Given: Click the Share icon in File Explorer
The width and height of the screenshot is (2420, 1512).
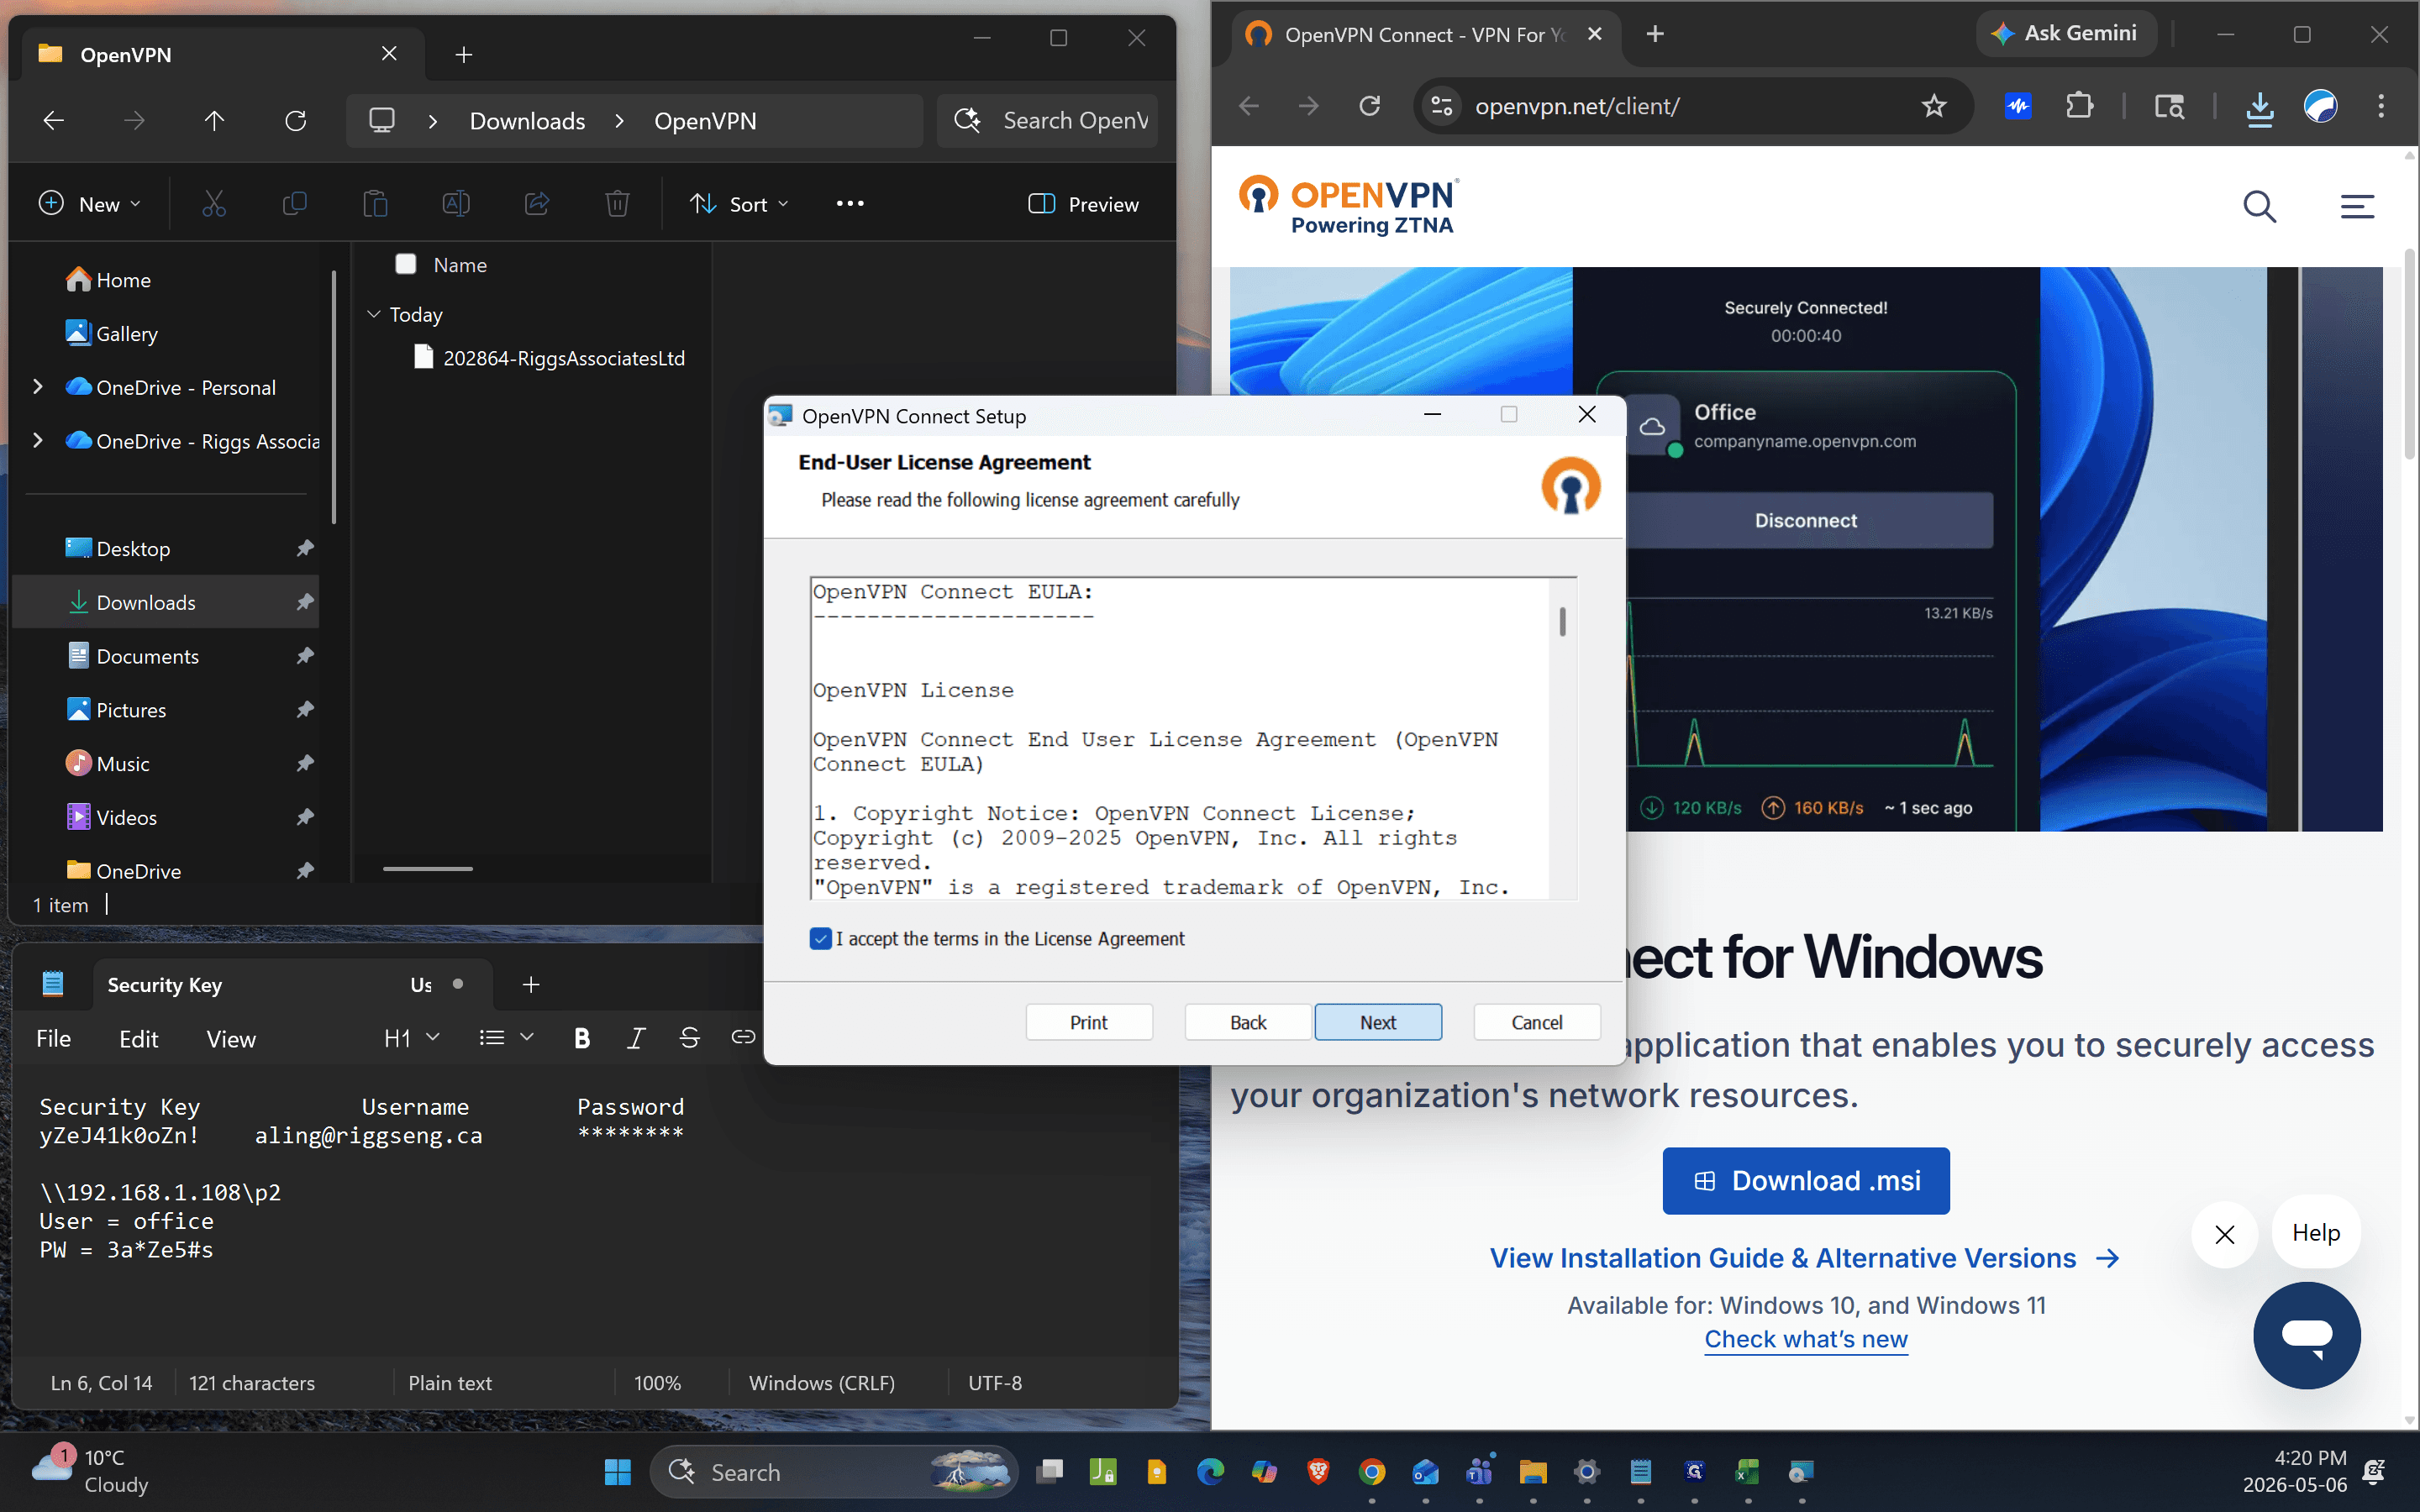Looking at the screenshot, I should (x=537, y=204).
